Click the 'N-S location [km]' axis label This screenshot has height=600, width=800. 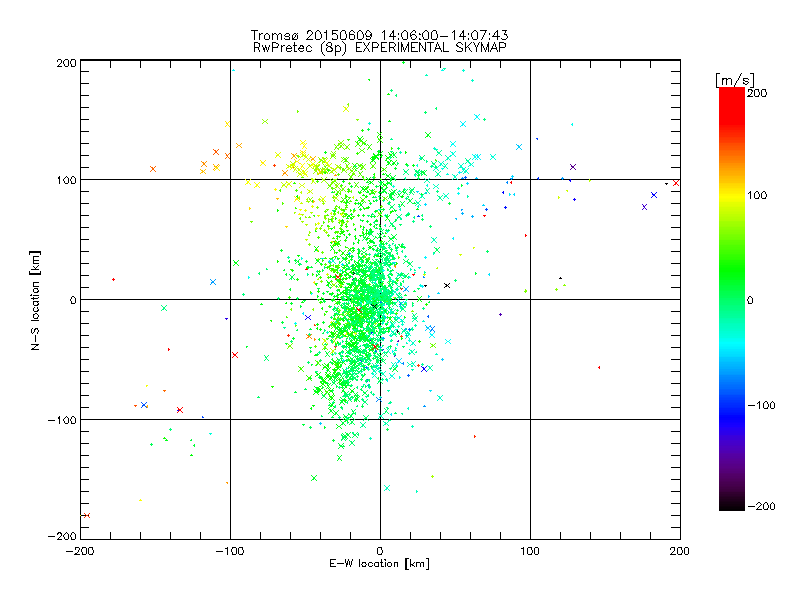(x=35, y=300)
